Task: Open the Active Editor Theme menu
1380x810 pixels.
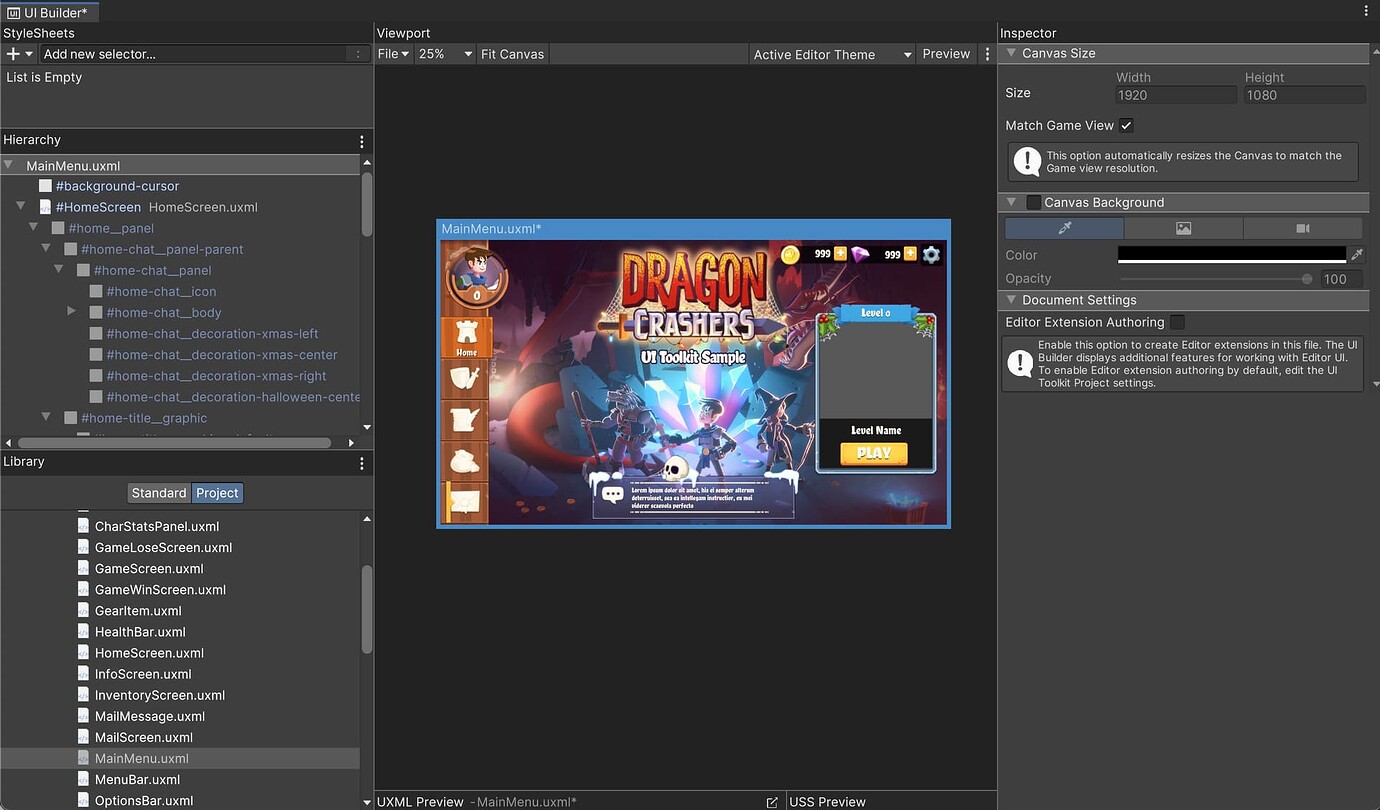Action: coord(831,54)
